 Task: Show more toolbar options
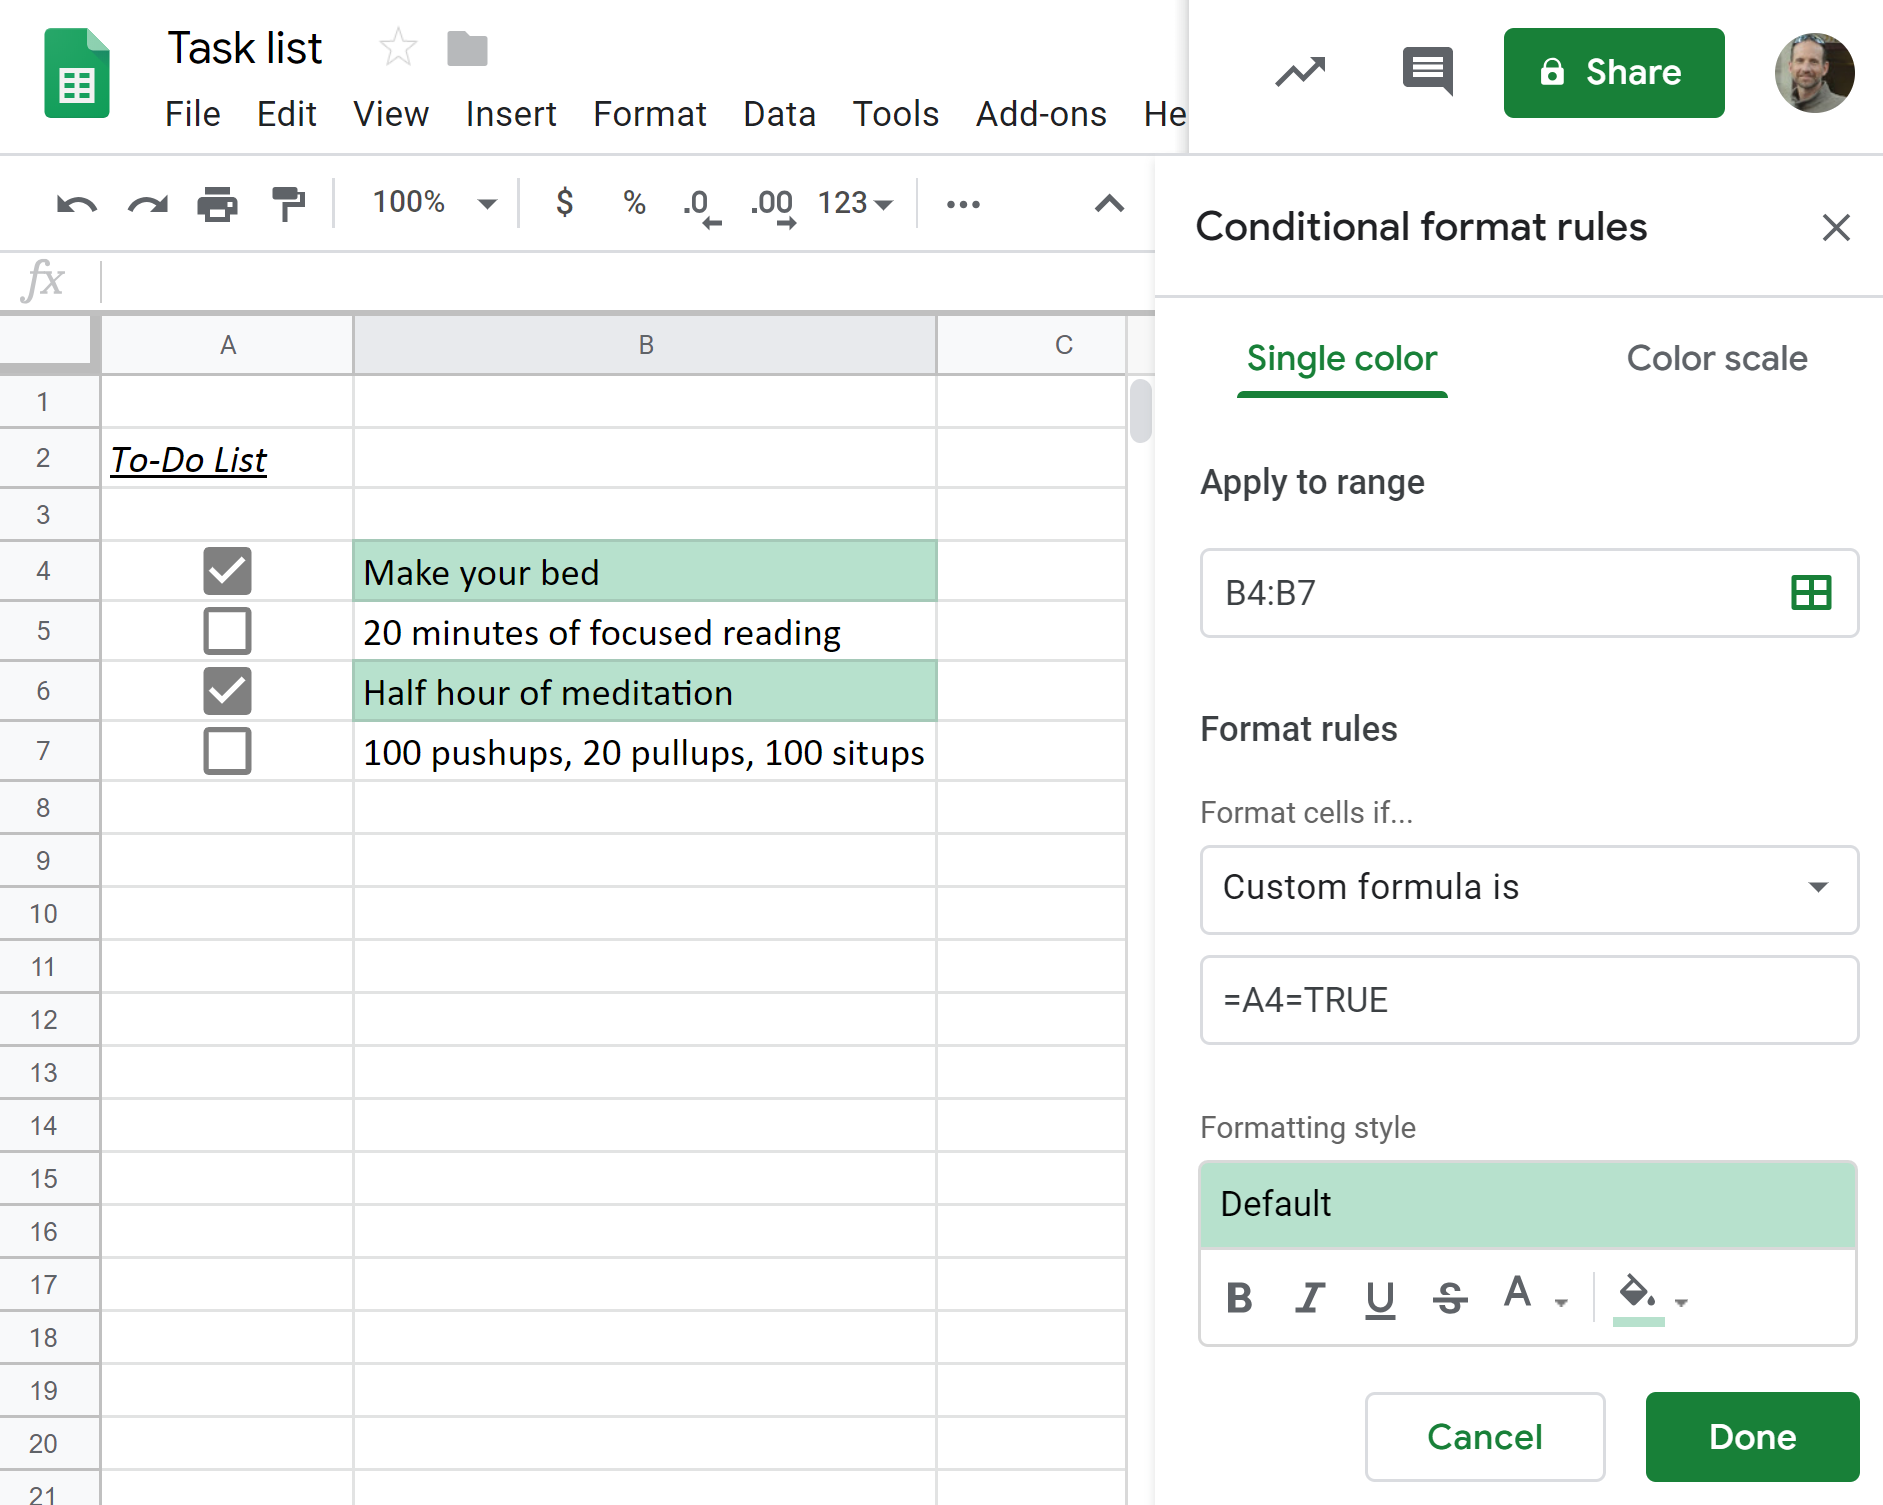tap(964, 204)
